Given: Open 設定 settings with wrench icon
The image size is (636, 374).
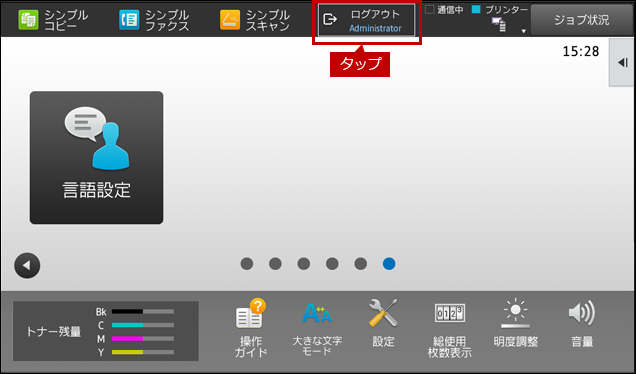Looking at the screenshot, I should [x=383, y=323].
